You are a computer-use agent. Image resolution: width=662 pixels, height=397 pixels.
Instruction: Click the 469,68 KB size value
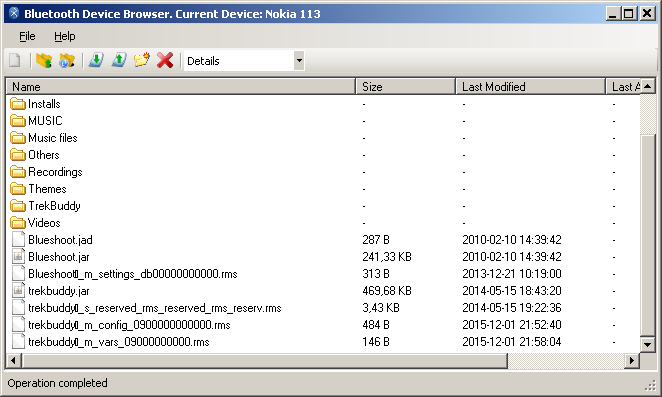[x=387, y=291]
